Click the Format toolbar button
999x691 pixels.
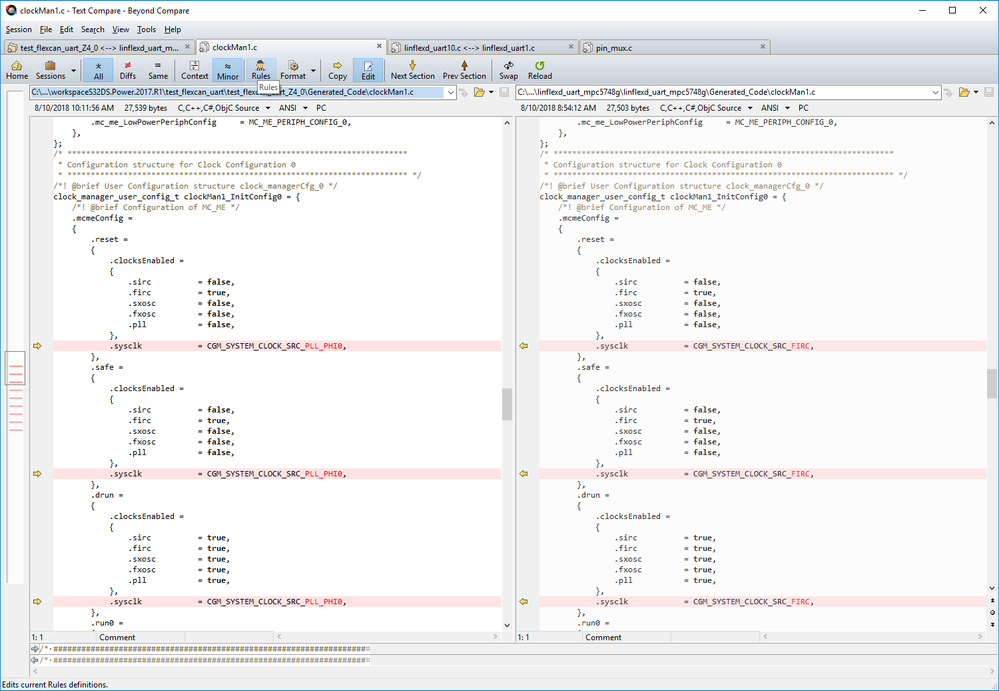293,70
